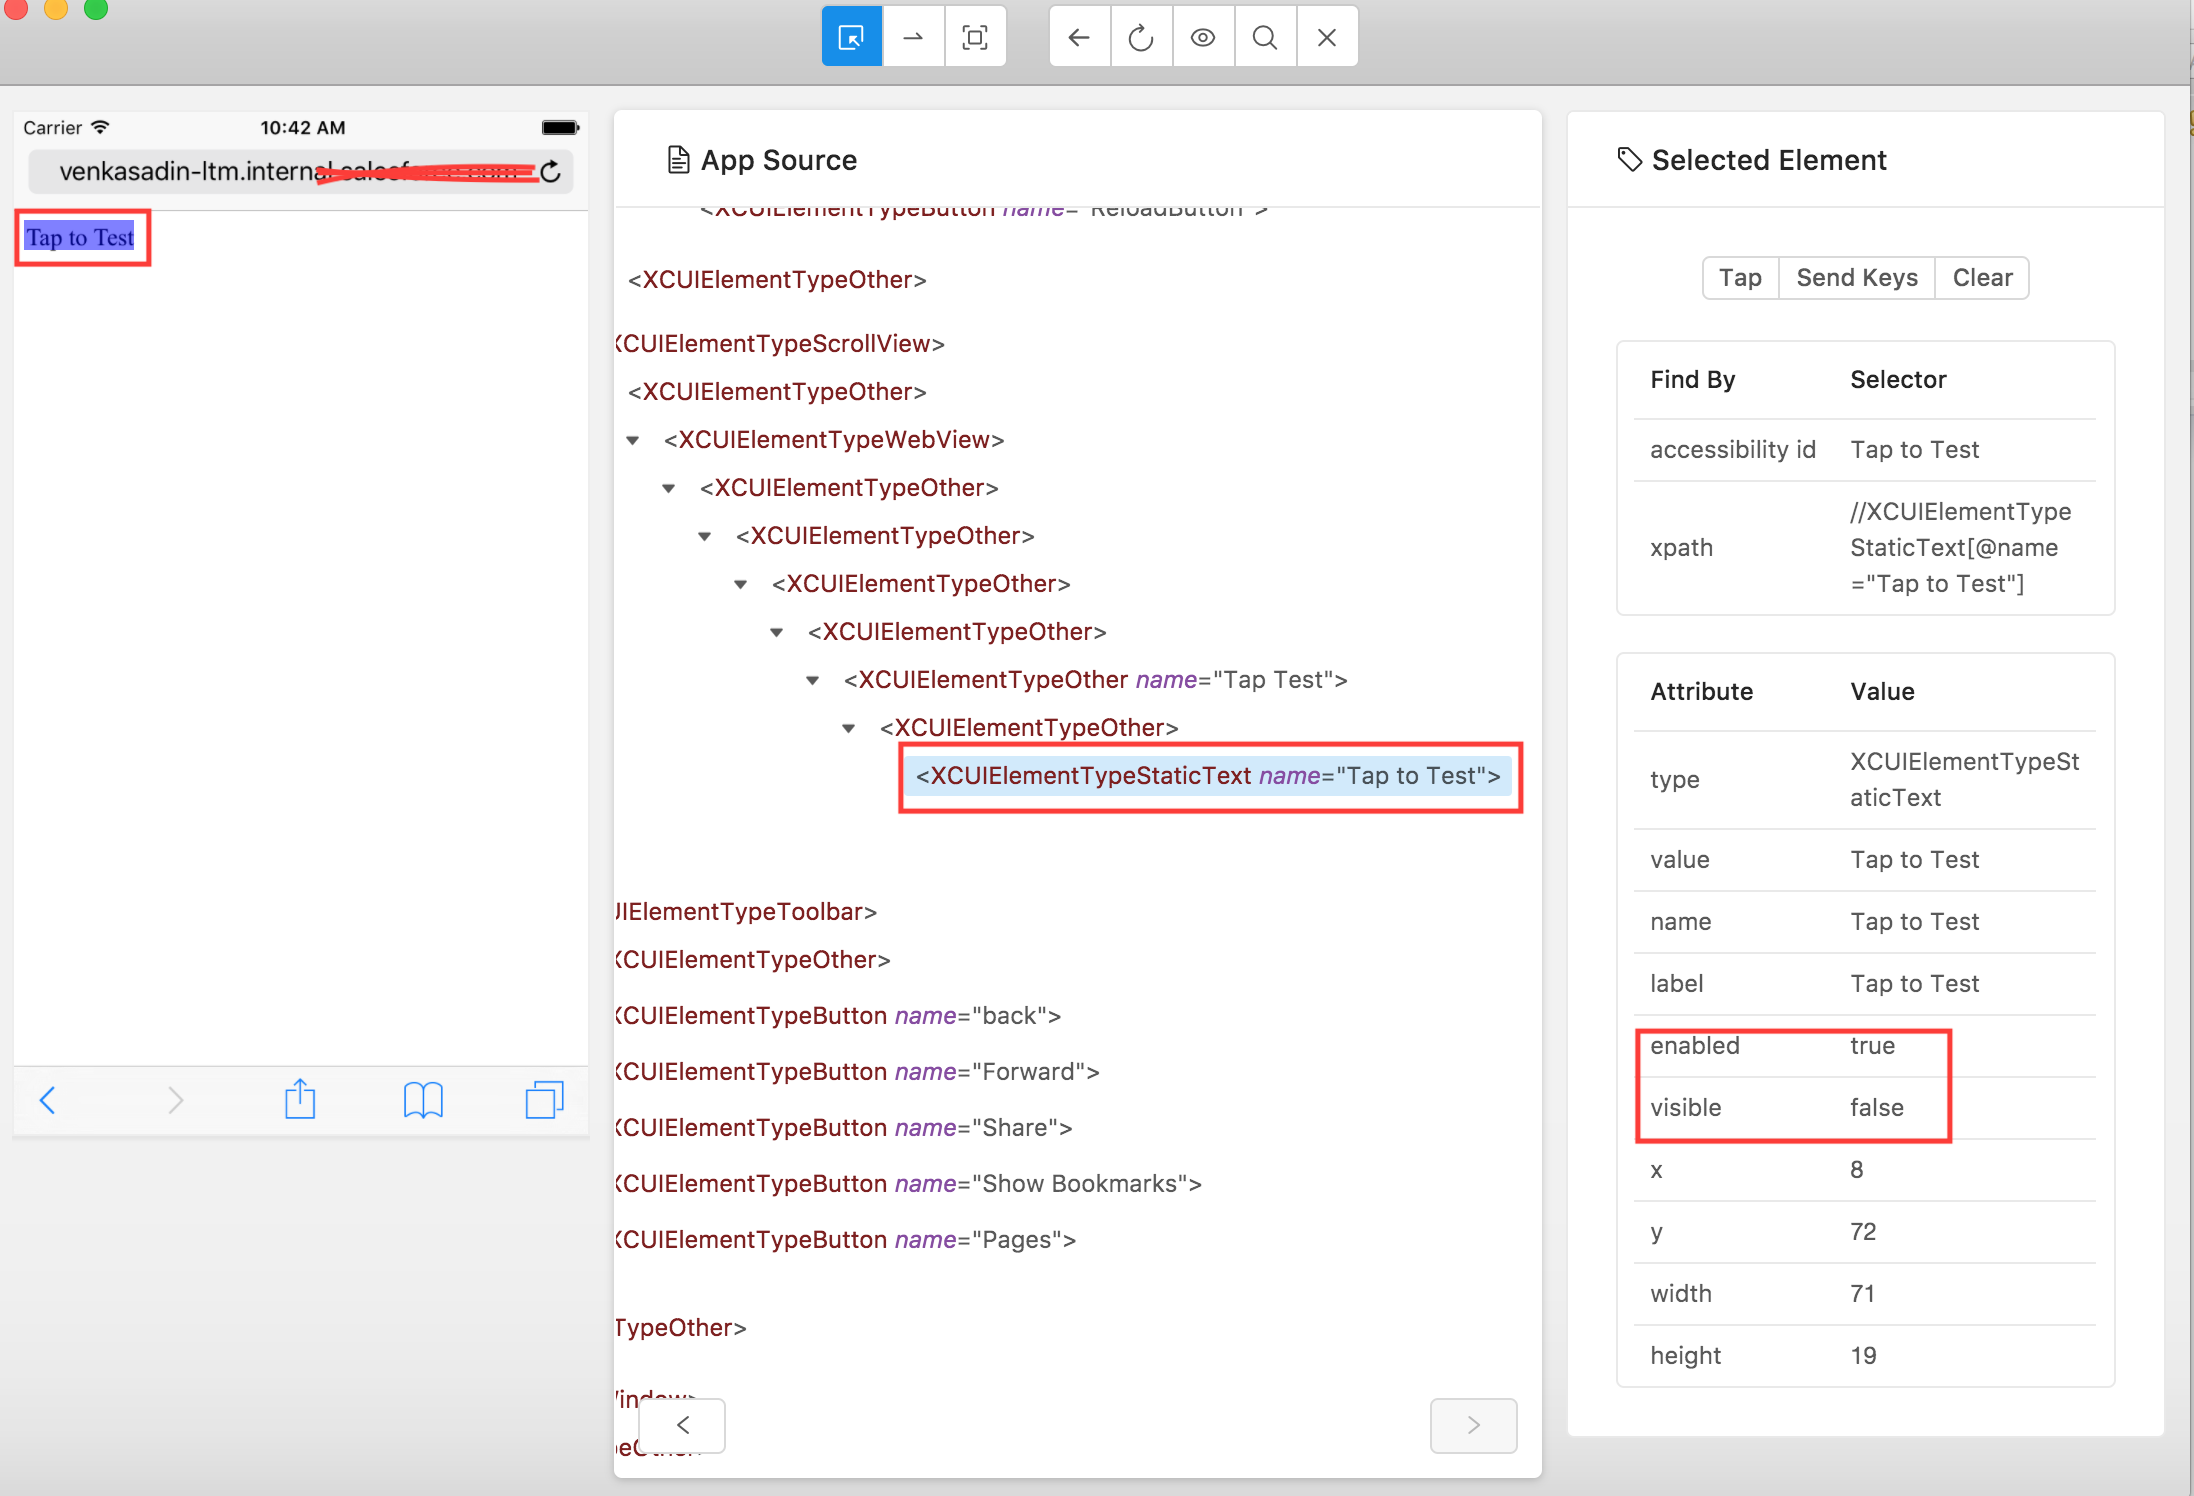Open bookmarks icon in Safari toolbar
Screen dimensions: 2194x1496
[423, 1100]
